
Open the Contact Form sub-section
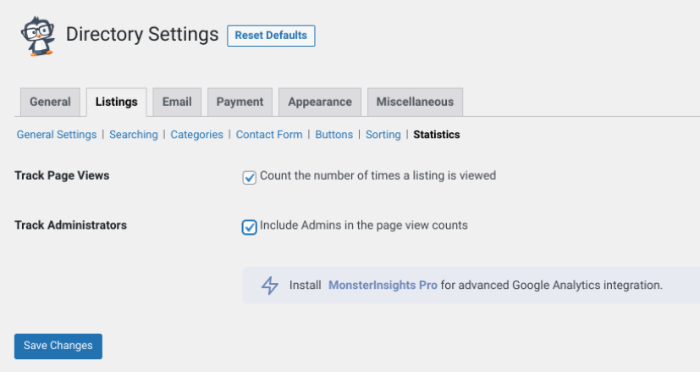point(269,134)
